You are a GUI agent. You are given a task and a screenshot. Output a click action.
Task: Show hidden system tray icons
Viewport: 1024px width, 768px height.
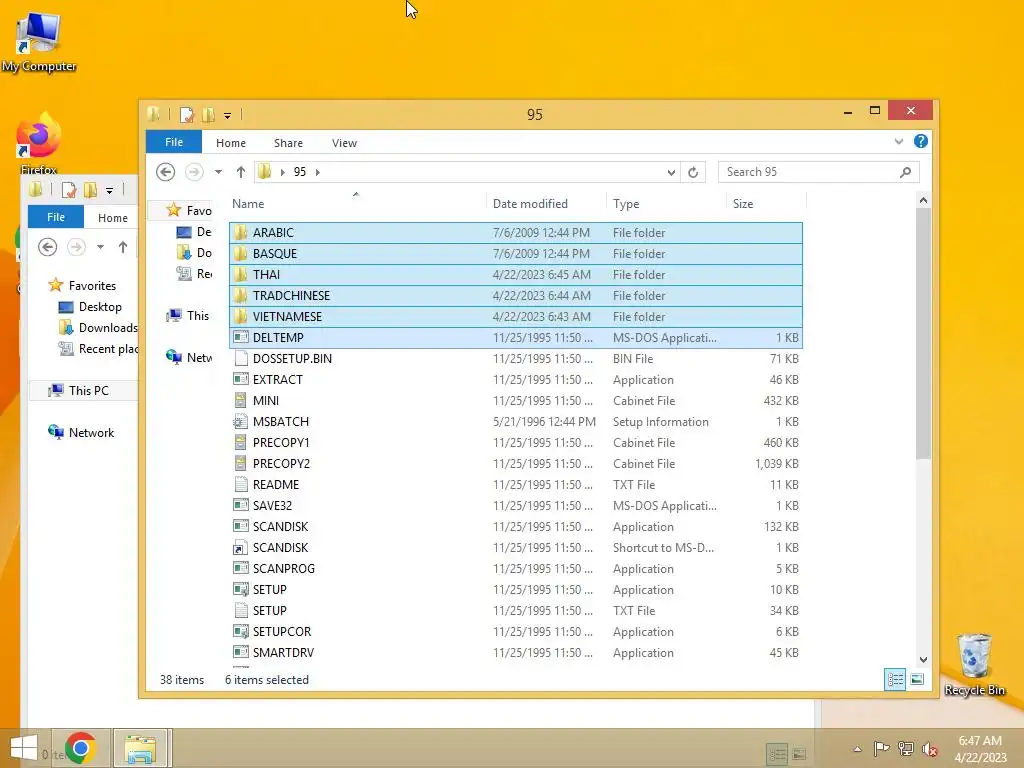tap(857, 749)
